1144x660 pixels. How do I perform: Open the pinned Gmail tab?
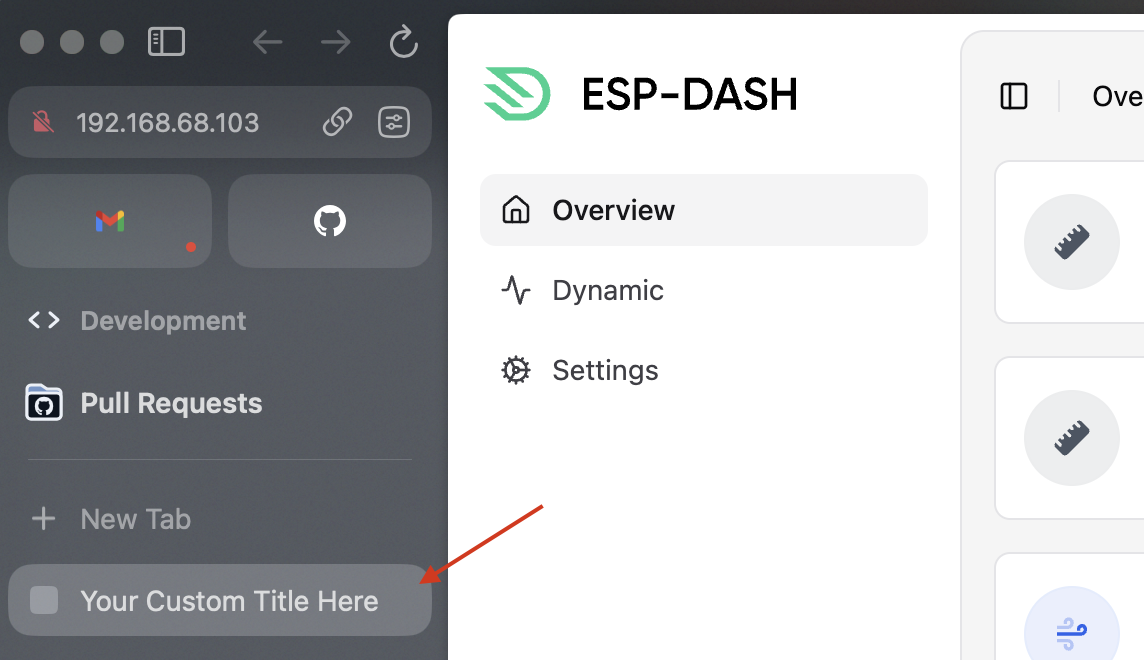[110, 220]
